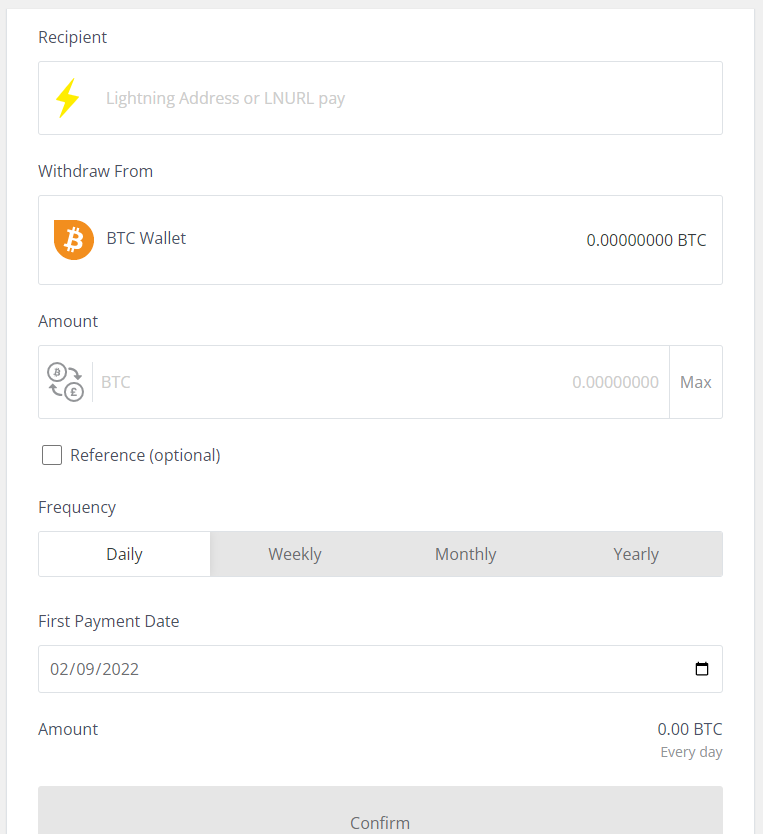Tick the Reference (optional) checkbox
Screen dimensions: 763x834
pyautogui.click(x=52, y=455)
